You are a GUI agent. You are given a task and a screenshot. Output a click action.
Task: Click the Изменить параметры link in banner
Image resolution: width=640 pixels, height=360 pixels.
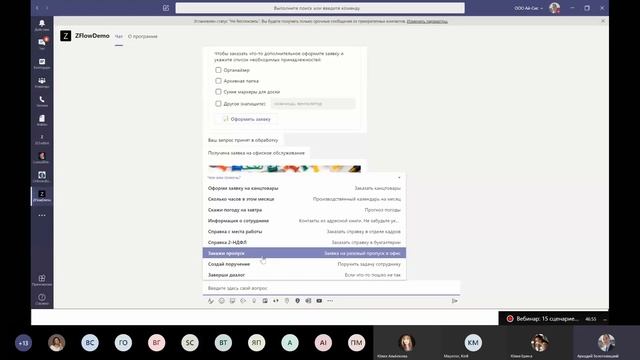click(427, 21)
